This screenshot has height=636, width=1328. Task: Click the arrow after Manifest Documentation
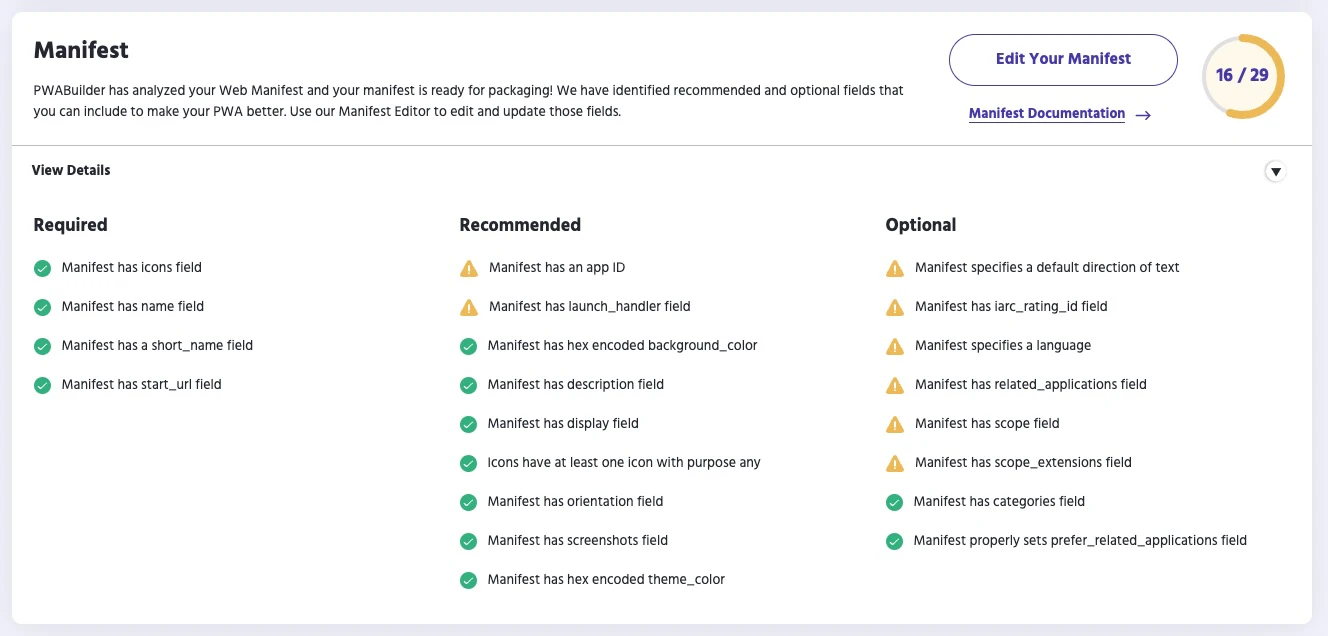(1143, 115)
